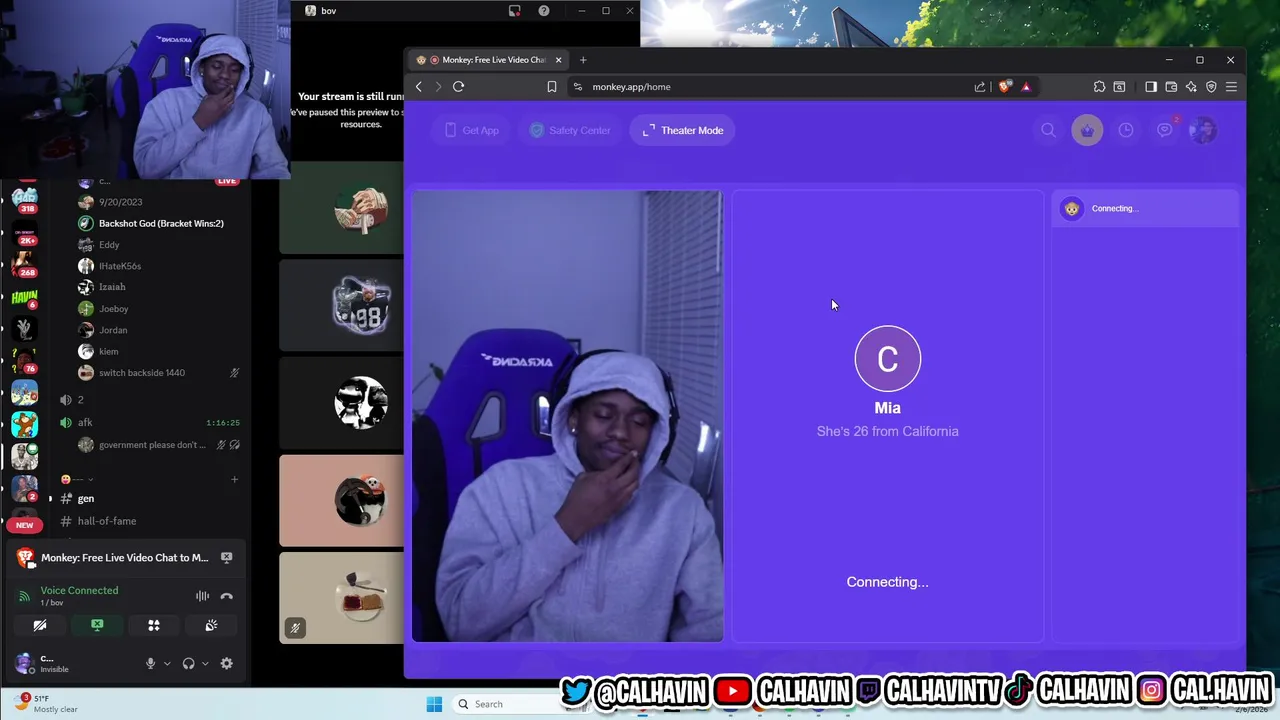Open the browser extensions puzzle icon
1280x720 pixels.
1099,87
